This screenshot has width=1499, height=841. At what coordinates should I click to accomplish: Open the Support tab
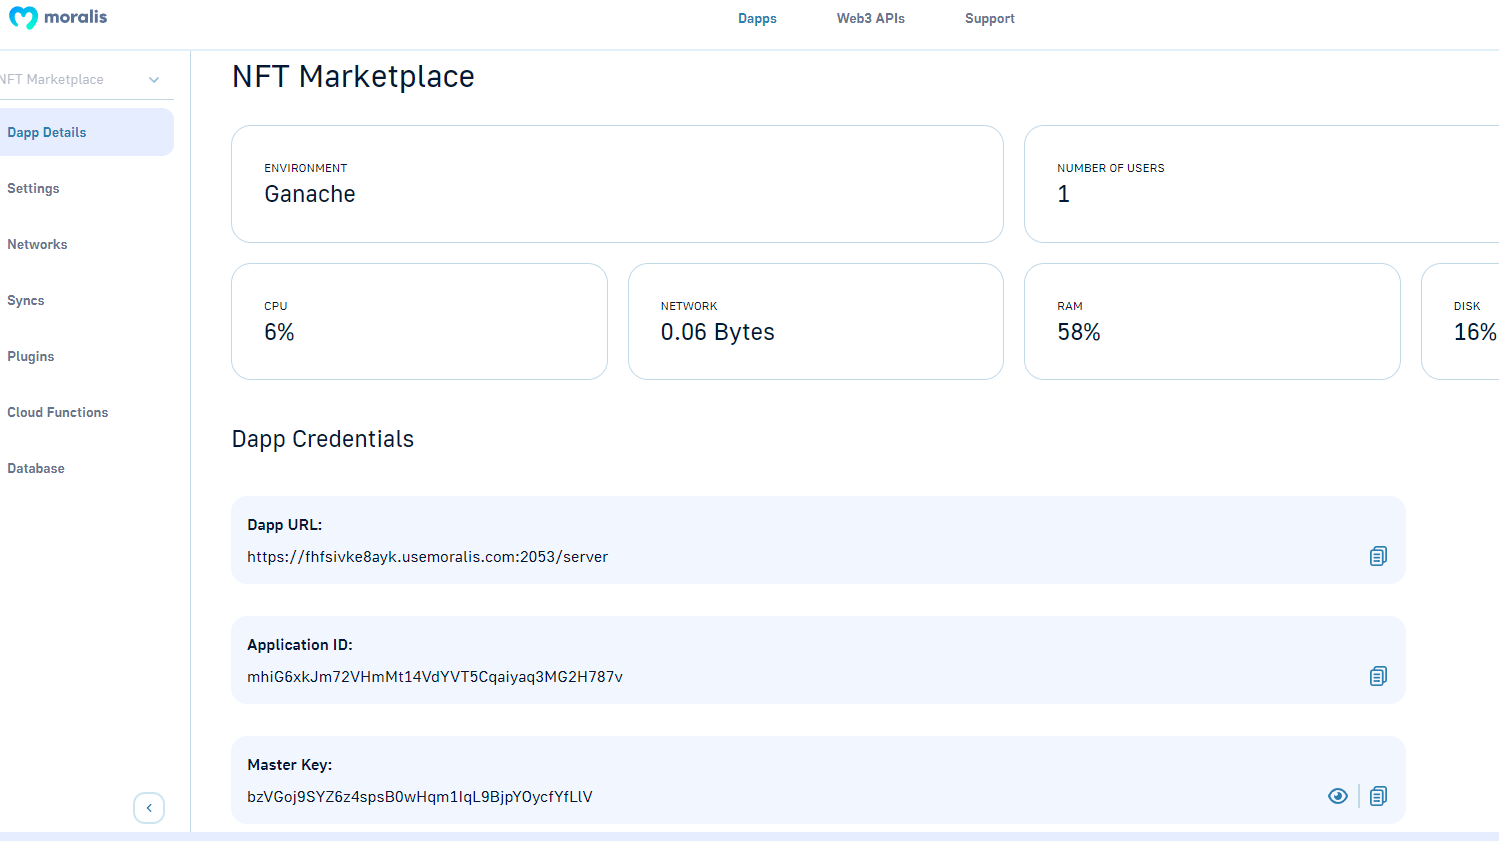[990, 18]
